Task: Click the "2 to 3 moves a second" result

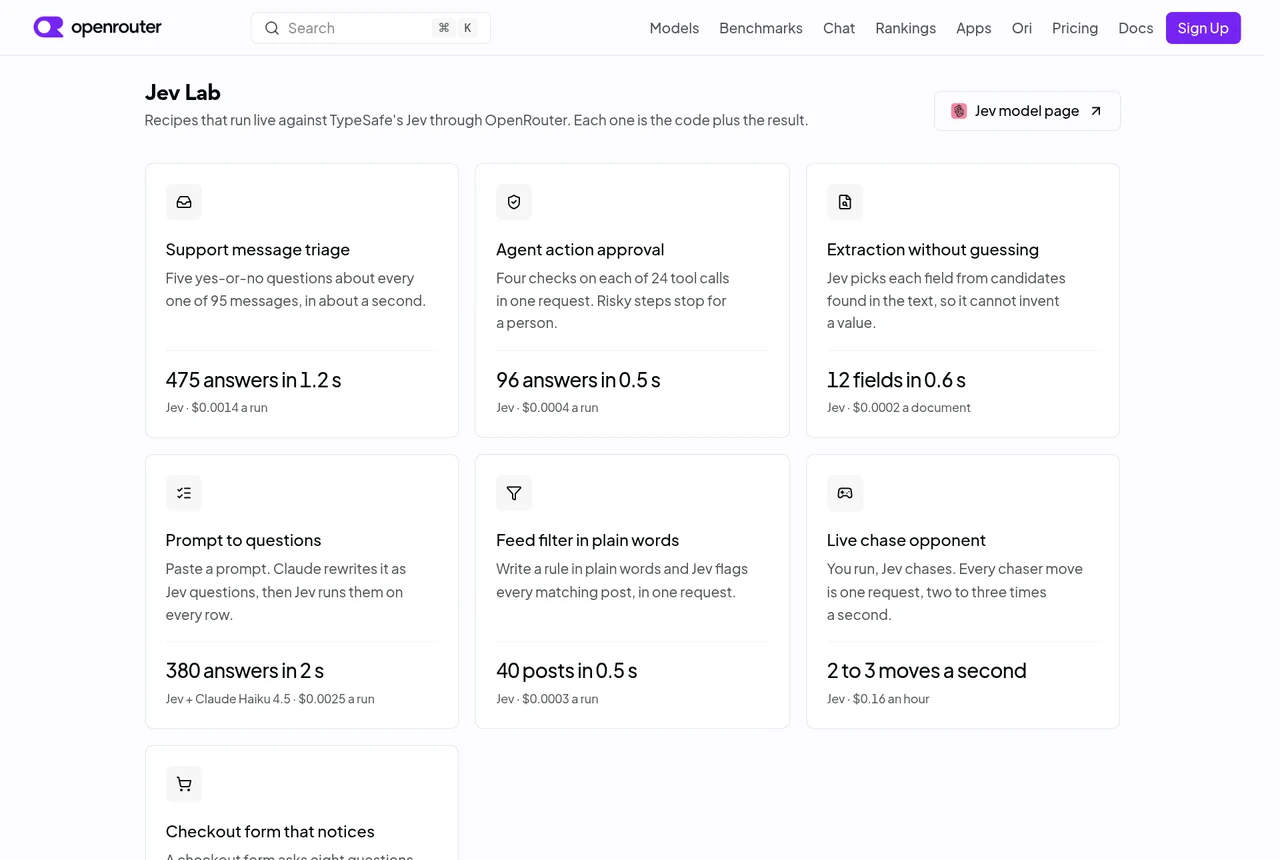Action: (926, 671)
